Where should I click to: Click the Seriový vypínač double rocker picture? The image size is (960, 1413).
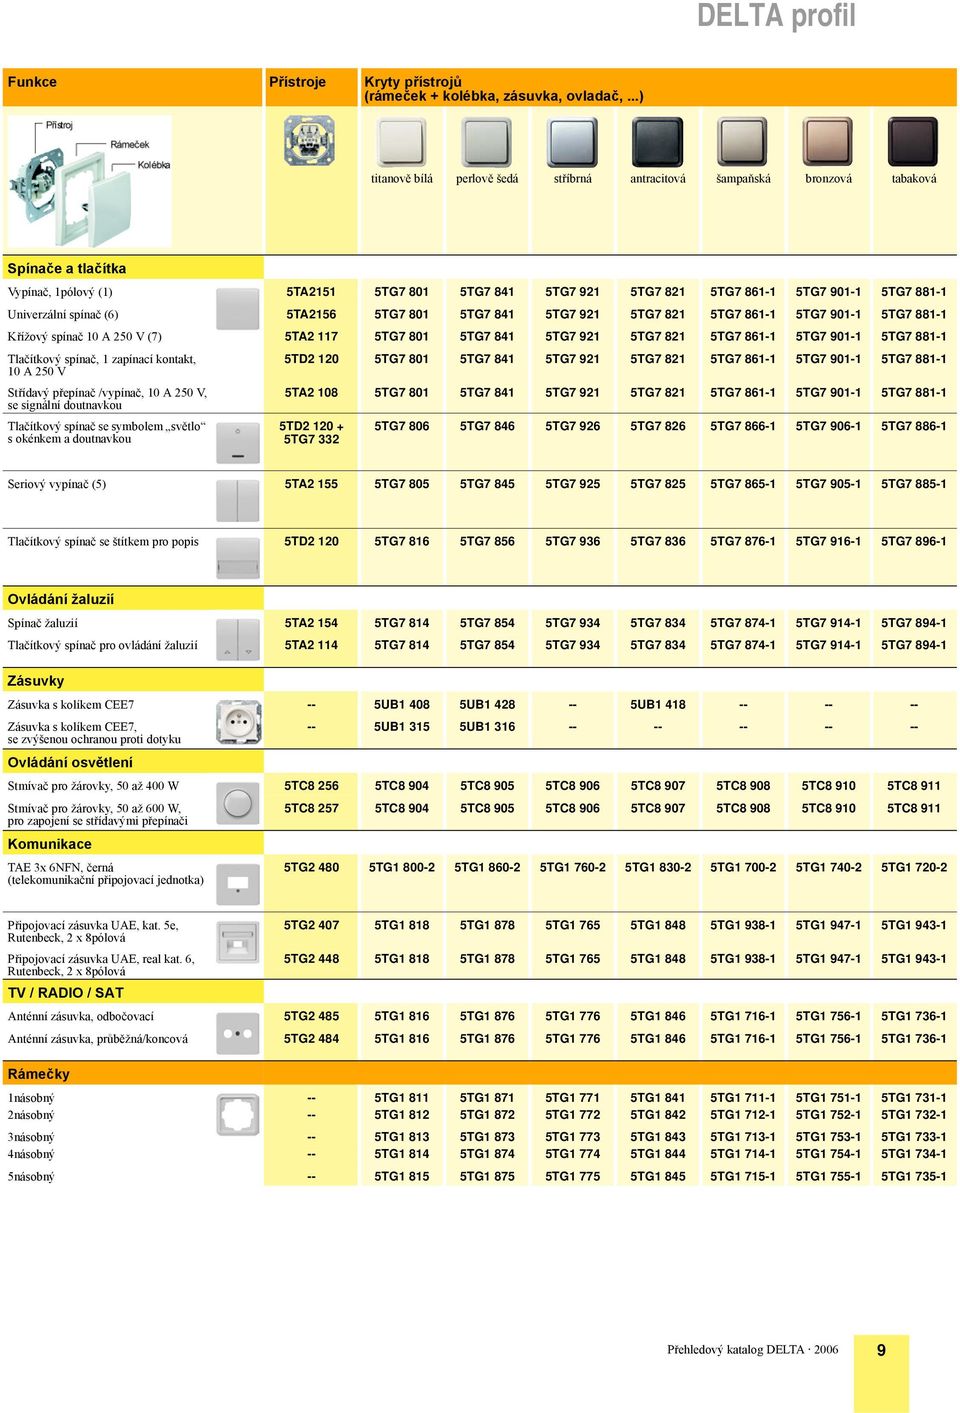tap(238, 501)
